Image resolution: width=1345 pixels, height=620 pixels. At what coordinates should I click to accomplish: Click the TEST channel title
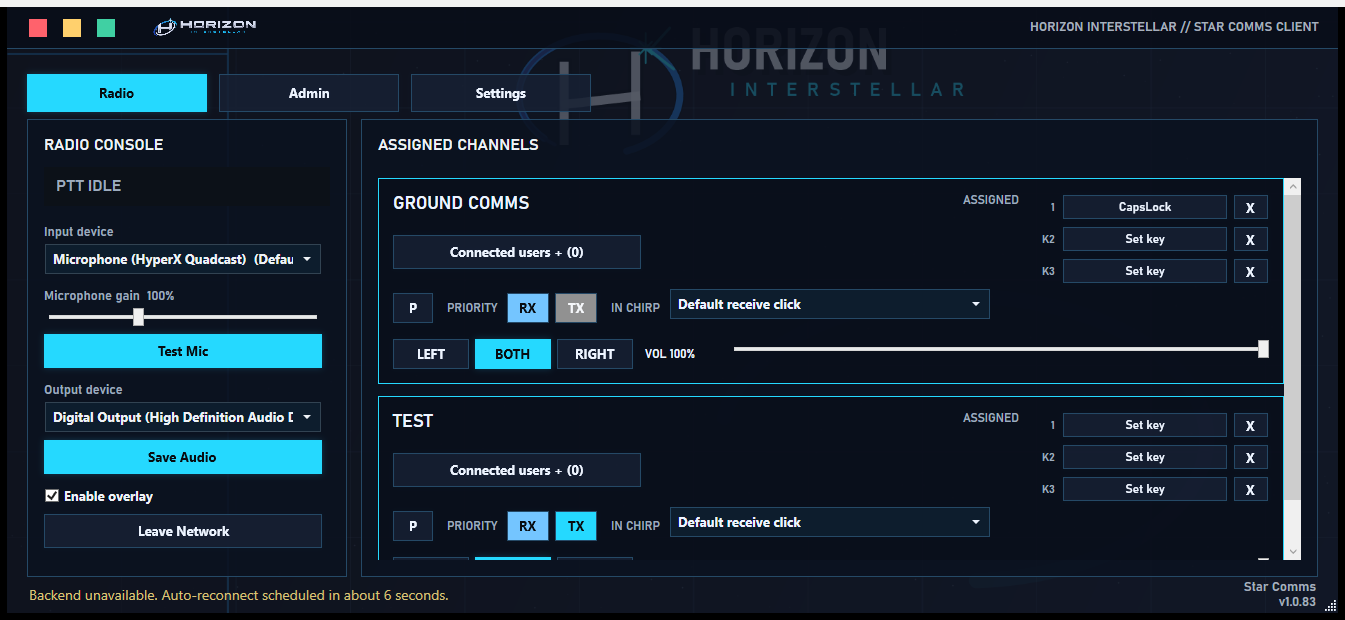coord(412,421)
